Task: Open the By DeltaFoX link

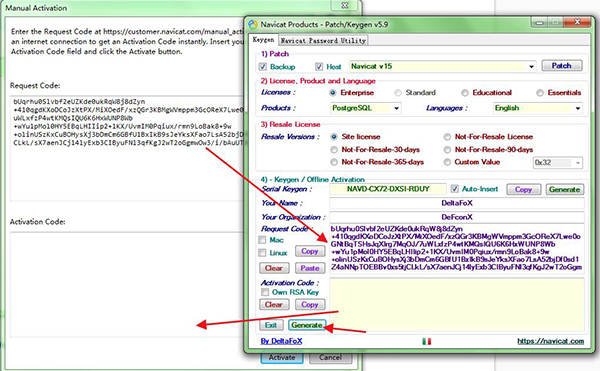Action: click(x=282, y=341)
